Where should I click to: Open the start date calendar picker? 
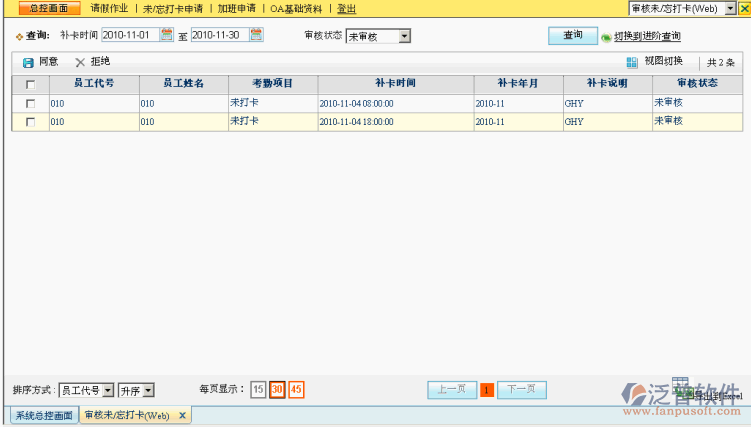167,35
